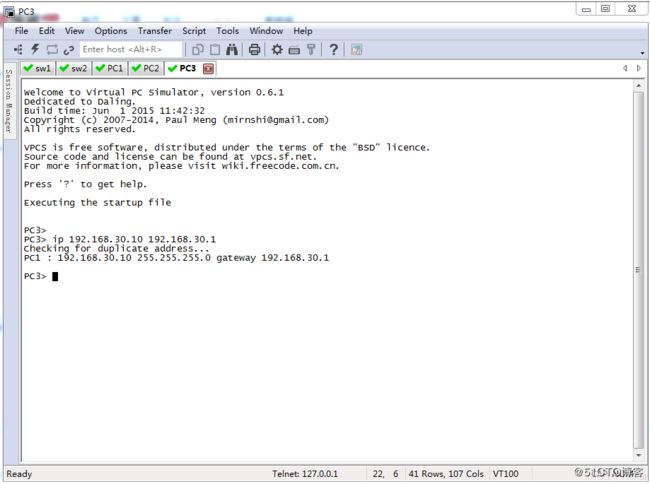Open the Transfer menu
The image size is (650, 484).
[x=155, y=31]
